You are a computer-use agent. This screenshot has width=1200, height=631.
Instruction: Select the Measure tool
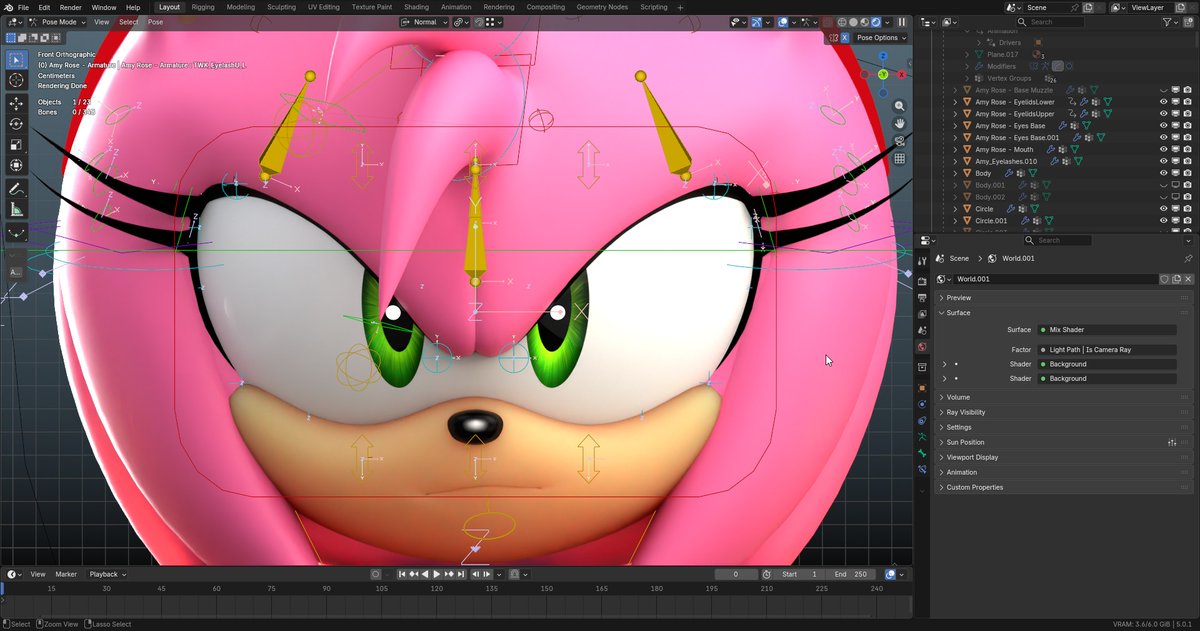point(16,210)
